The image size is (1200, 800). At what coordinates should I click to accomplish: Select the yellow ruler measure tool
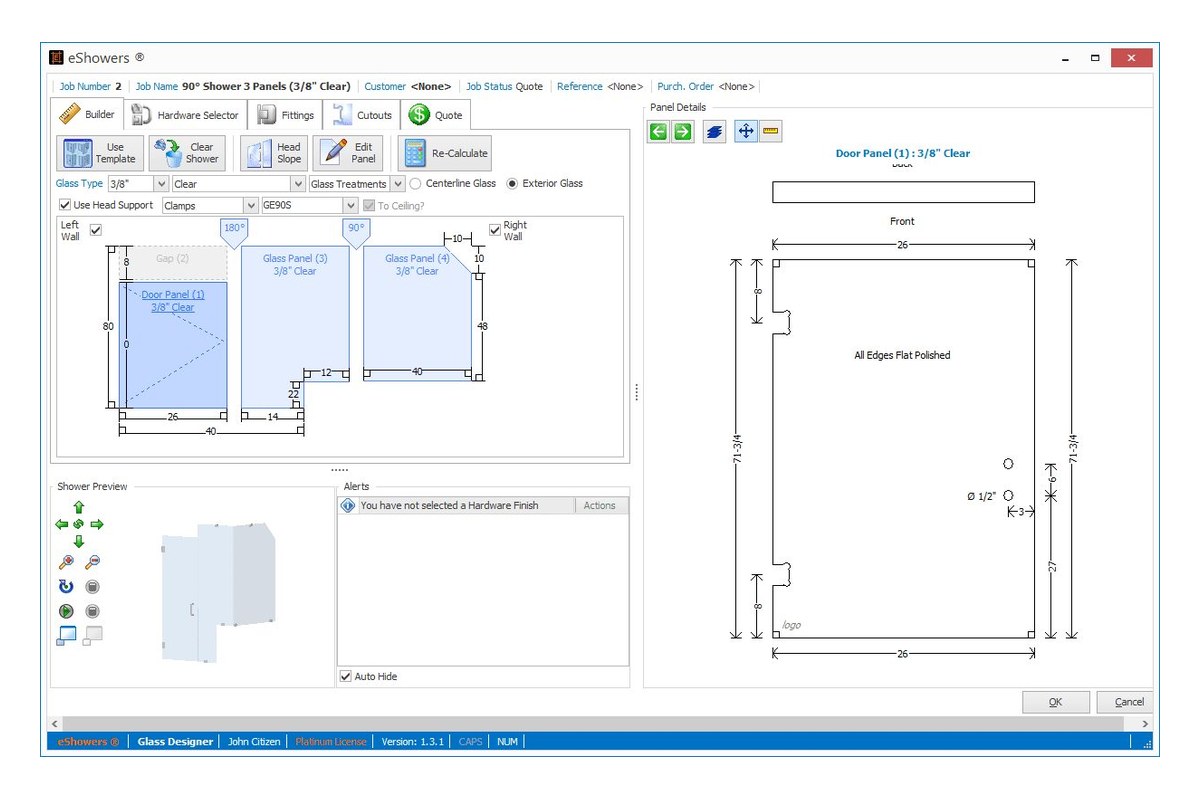[770, 131]
